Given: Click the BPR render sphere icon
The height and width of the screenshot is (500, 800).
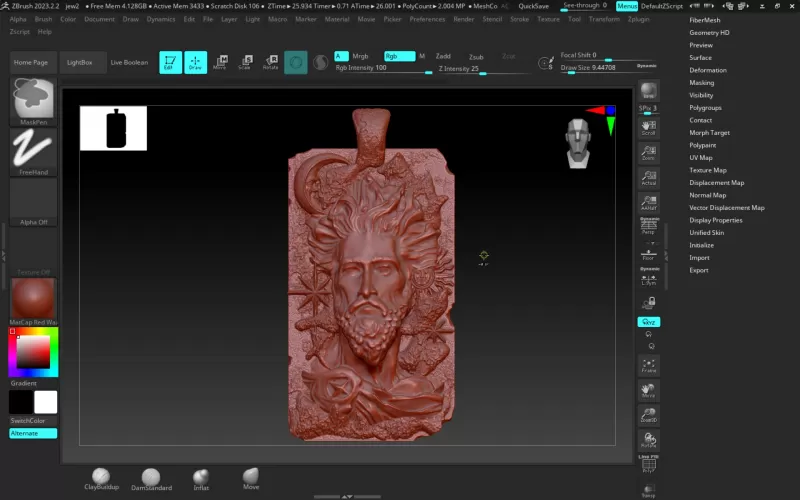Looking at the screenshot, I should (648, 91).
